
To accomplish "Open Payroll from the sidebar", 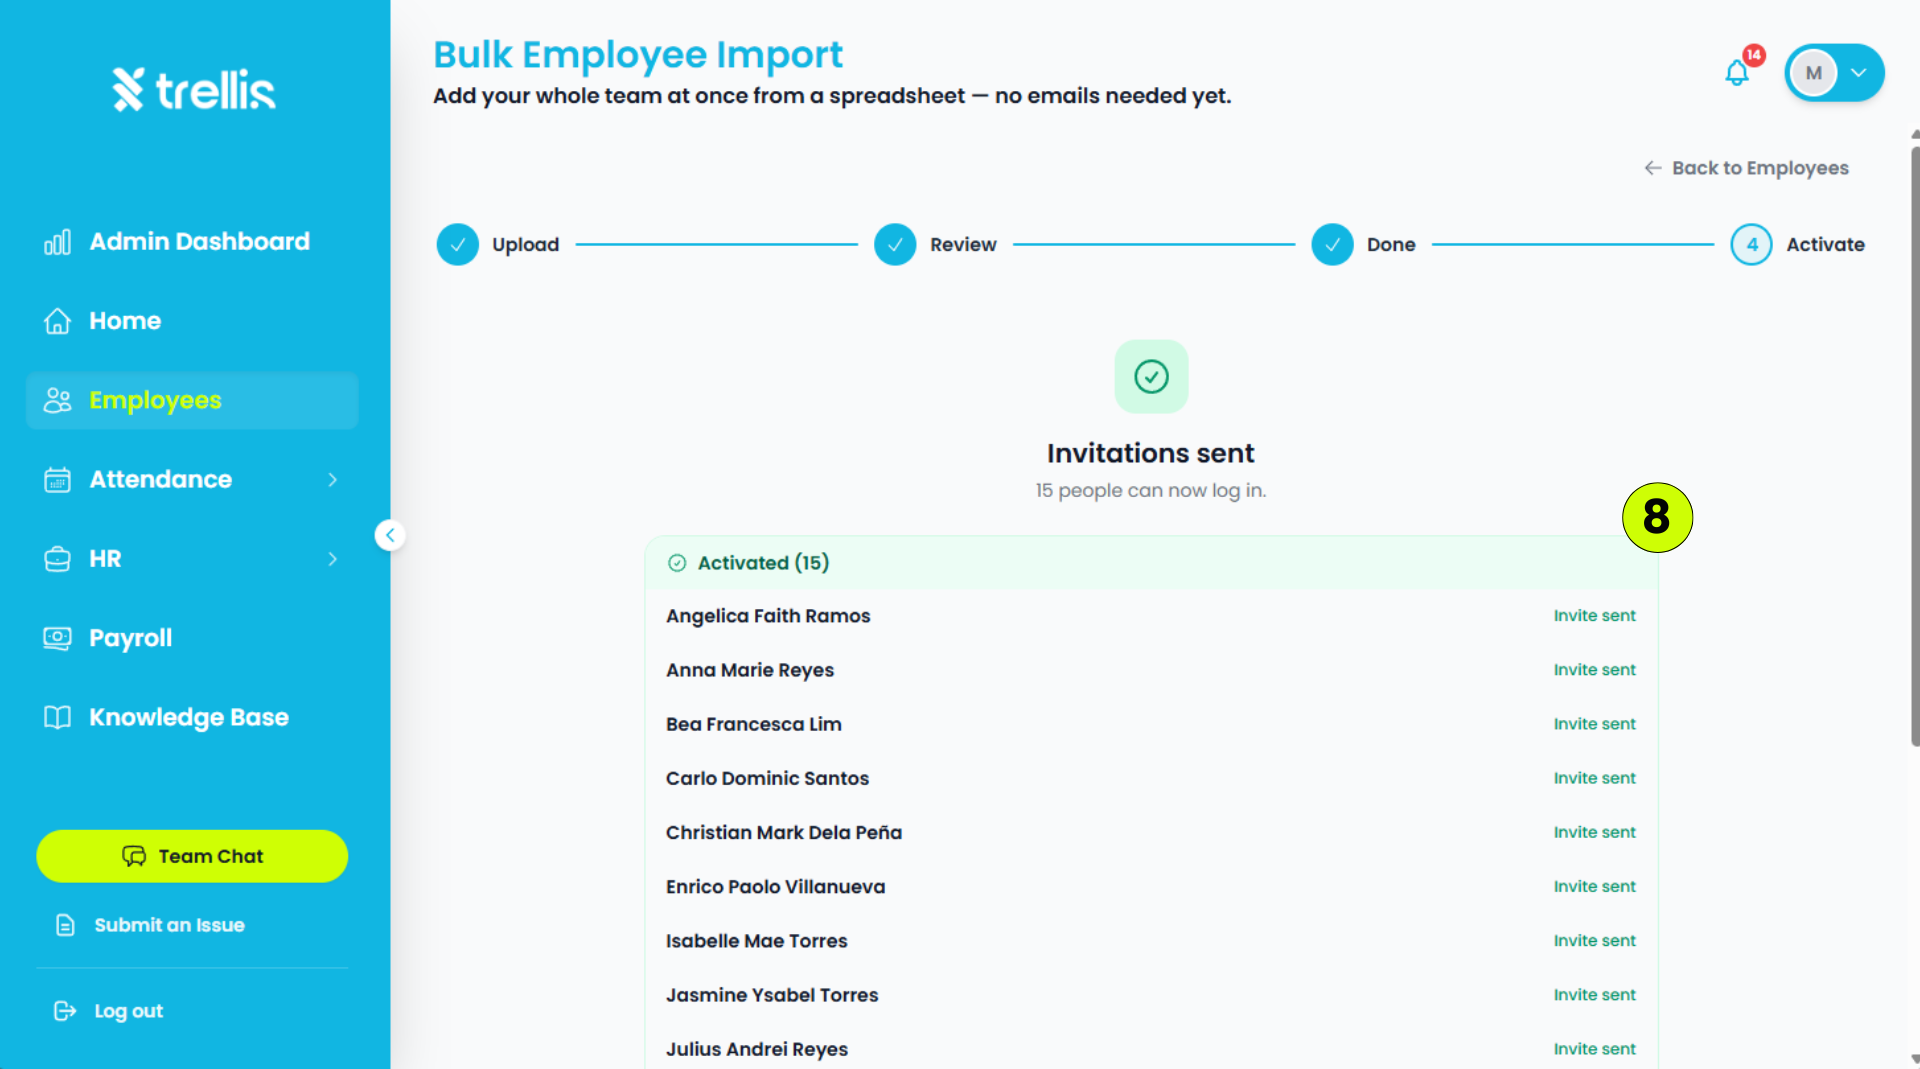I will (192, 638).
